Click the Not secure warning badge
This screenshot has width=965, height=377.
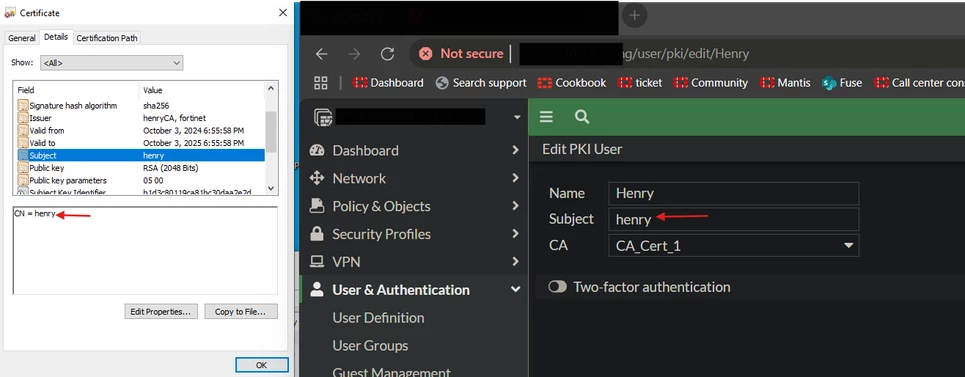tap(461, 54)
